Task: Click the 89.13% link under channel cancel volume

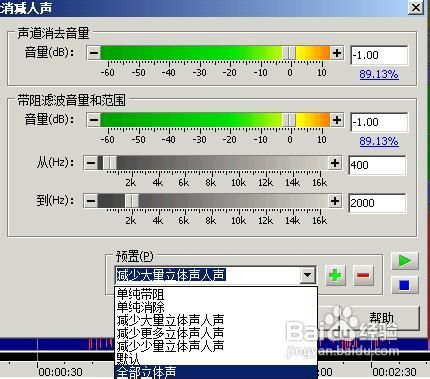Action: click(x=379, y=74)
